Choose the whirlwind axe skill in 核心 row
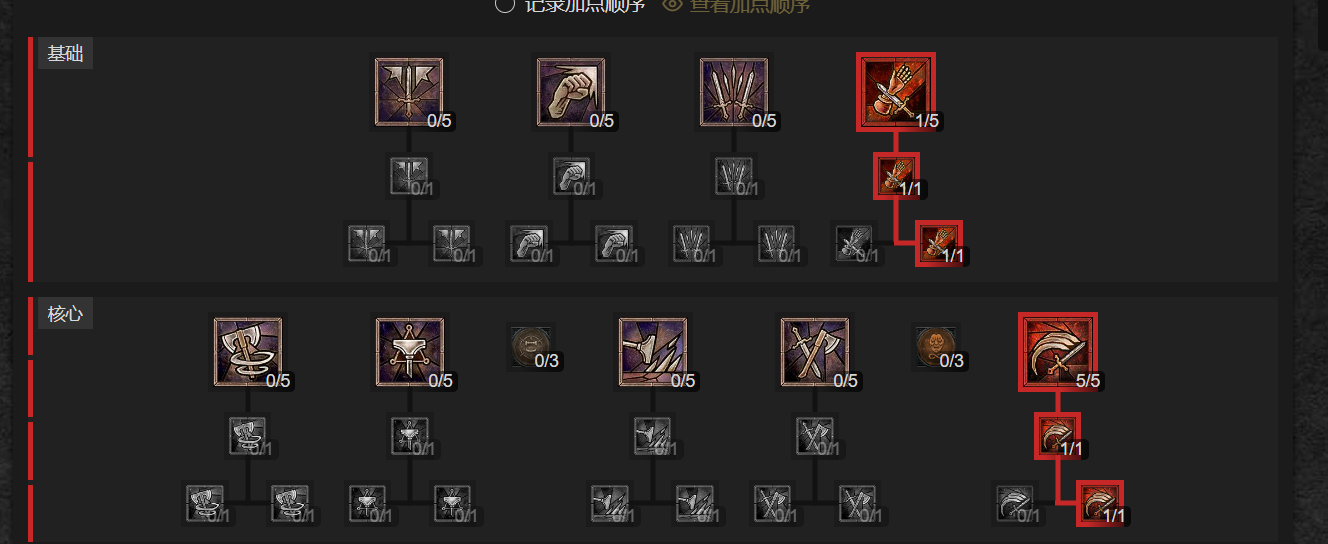This screenshot has height=544, width=1328. pyautogui.click(x=247, y=352)
